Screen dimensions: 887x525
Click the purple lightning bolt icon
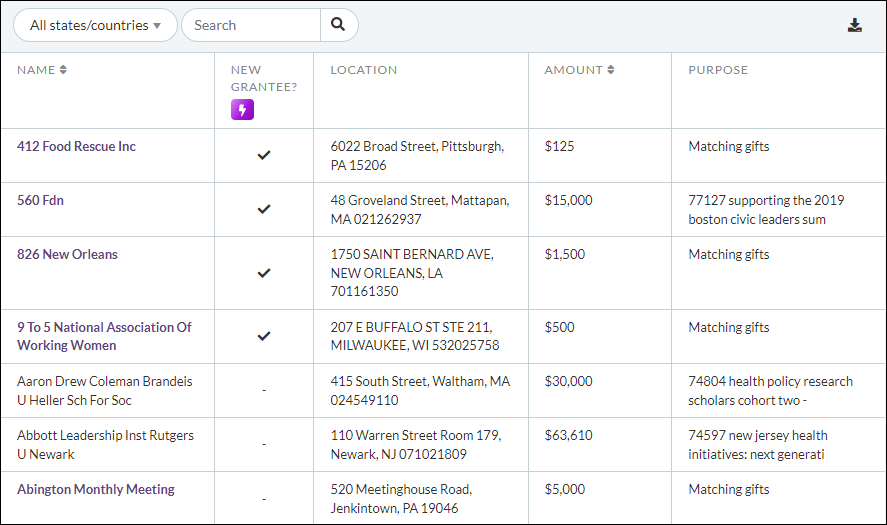point(242,109)
